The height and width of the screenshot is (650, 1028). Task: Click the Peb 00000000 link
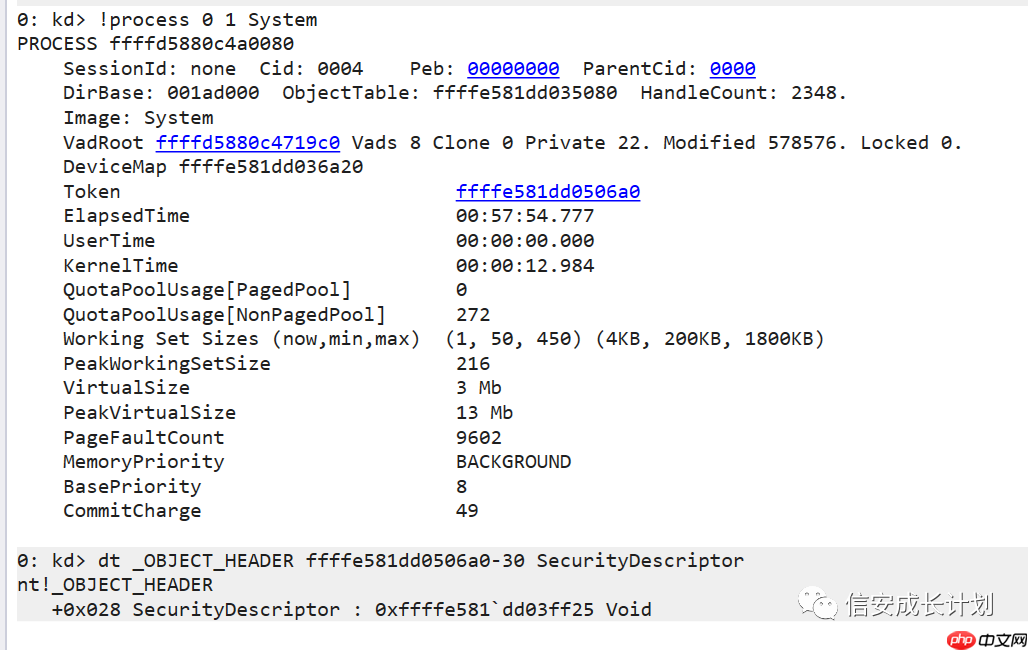tap(513, 69)
